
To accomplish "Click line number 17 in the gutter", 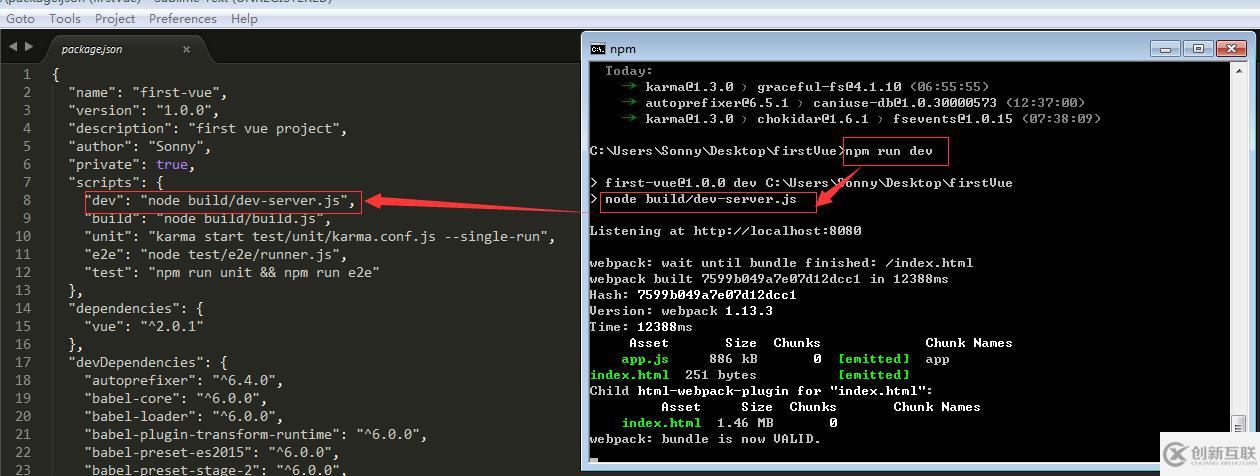I will [x=23, y=362].
